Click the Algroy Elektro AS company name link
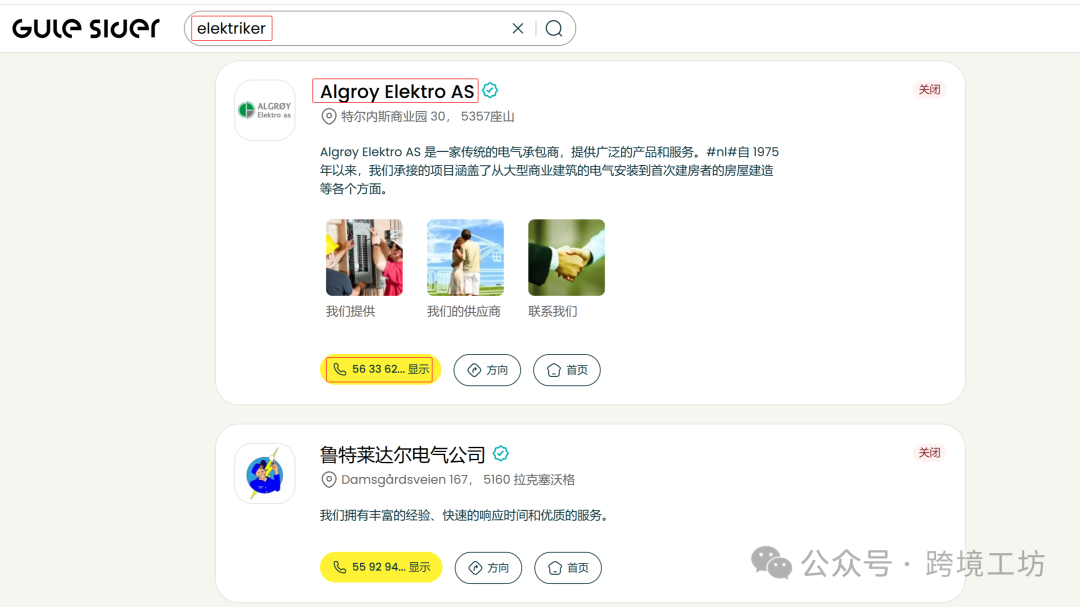This screenshot has height=607, width=1080. coord(396,90)
